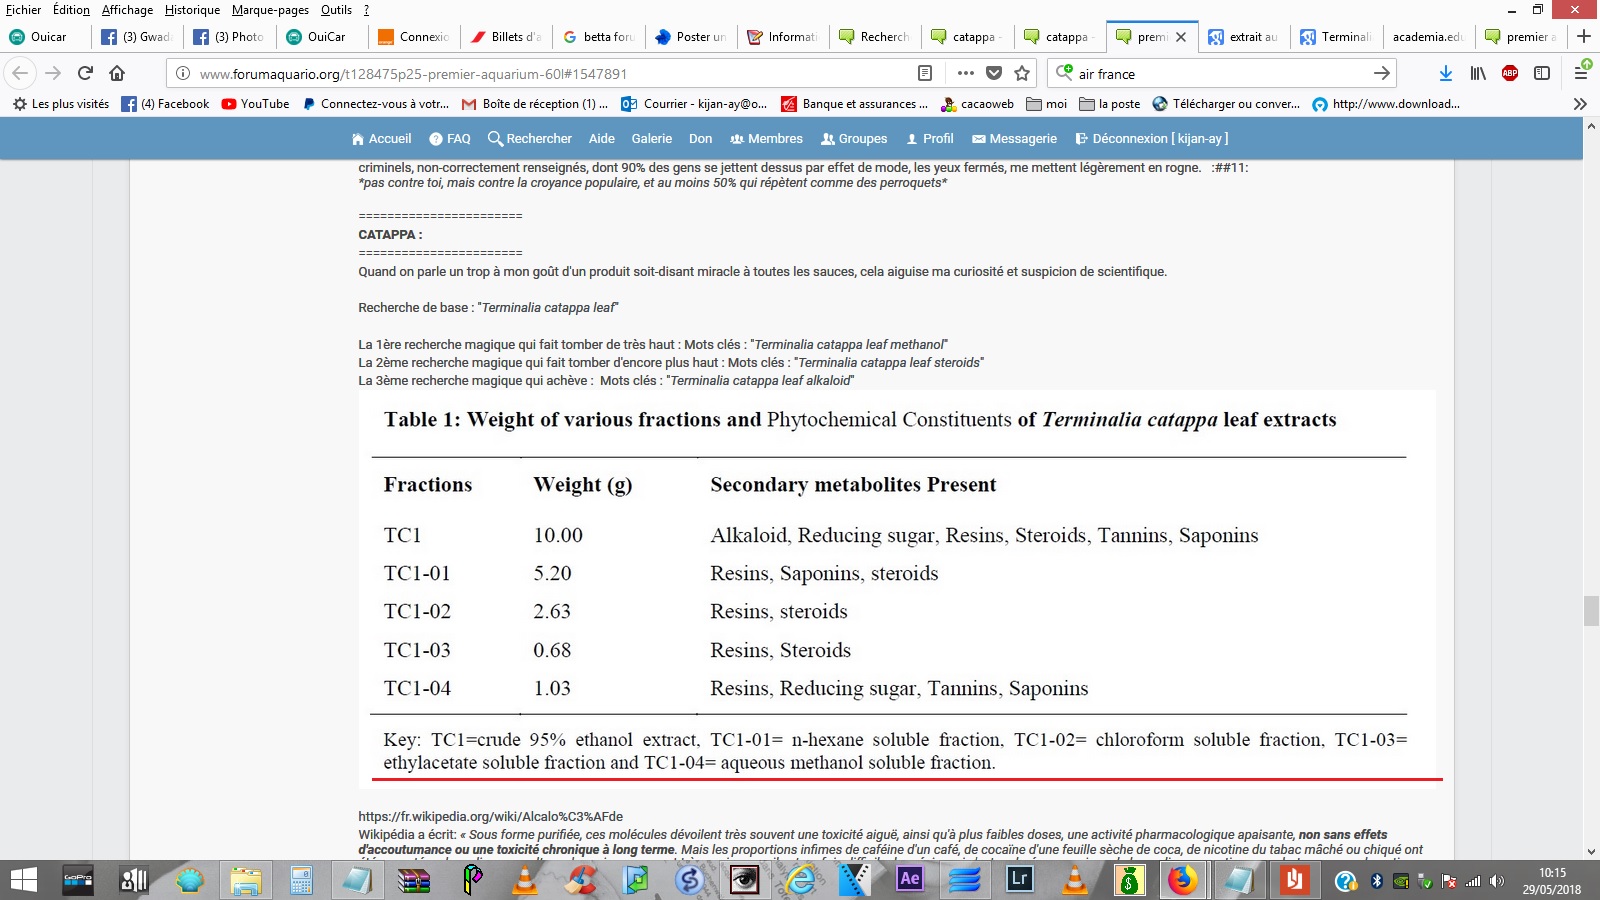The image size is (1600, 900).
Task: Click the page vertical scrollbar thumb
Action: point(1591,611)
